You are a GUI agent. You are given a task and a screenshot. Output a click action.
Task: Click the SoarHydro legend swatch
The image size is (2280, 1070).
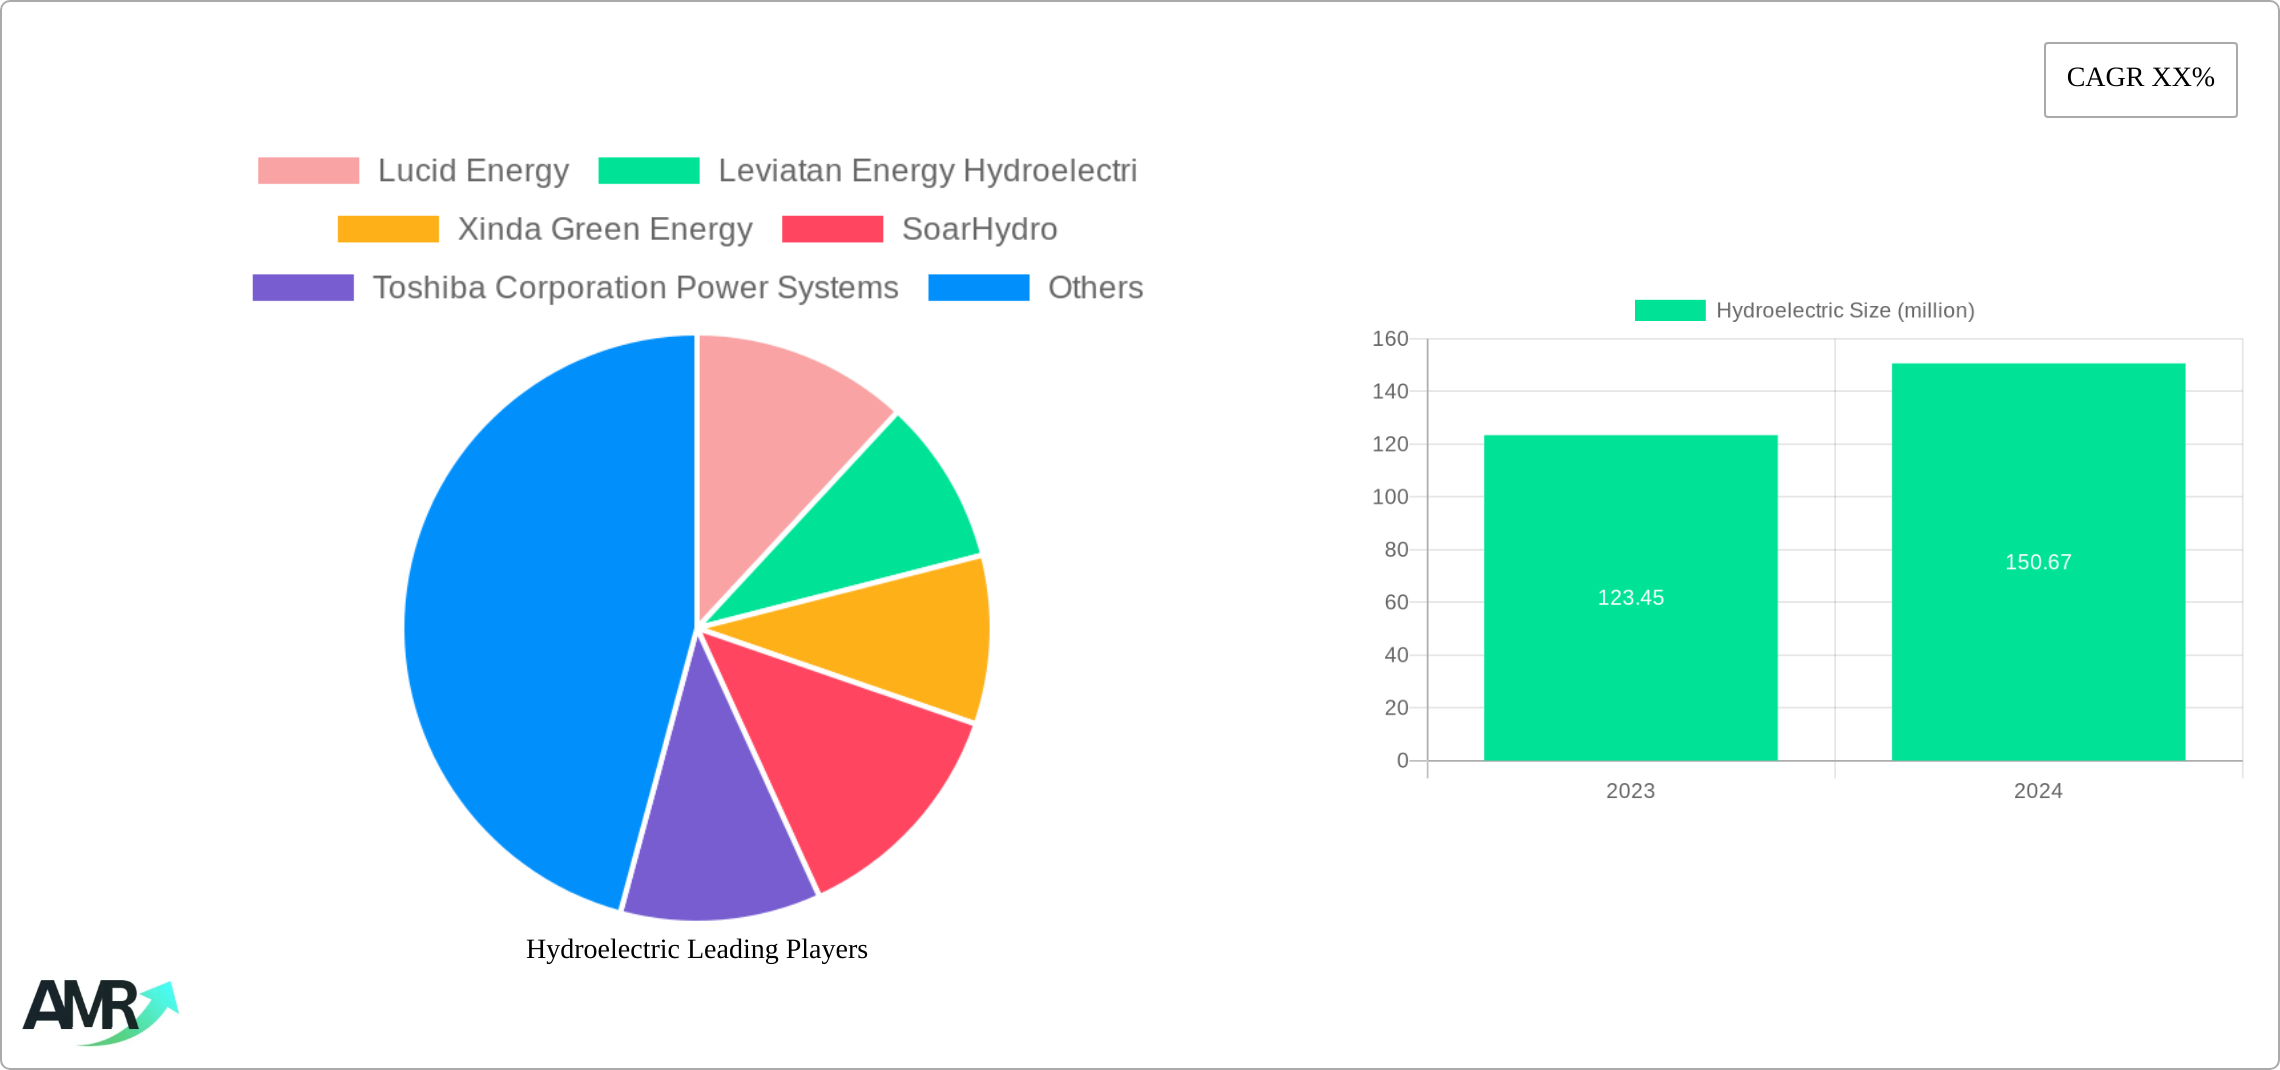click(831, 229)
